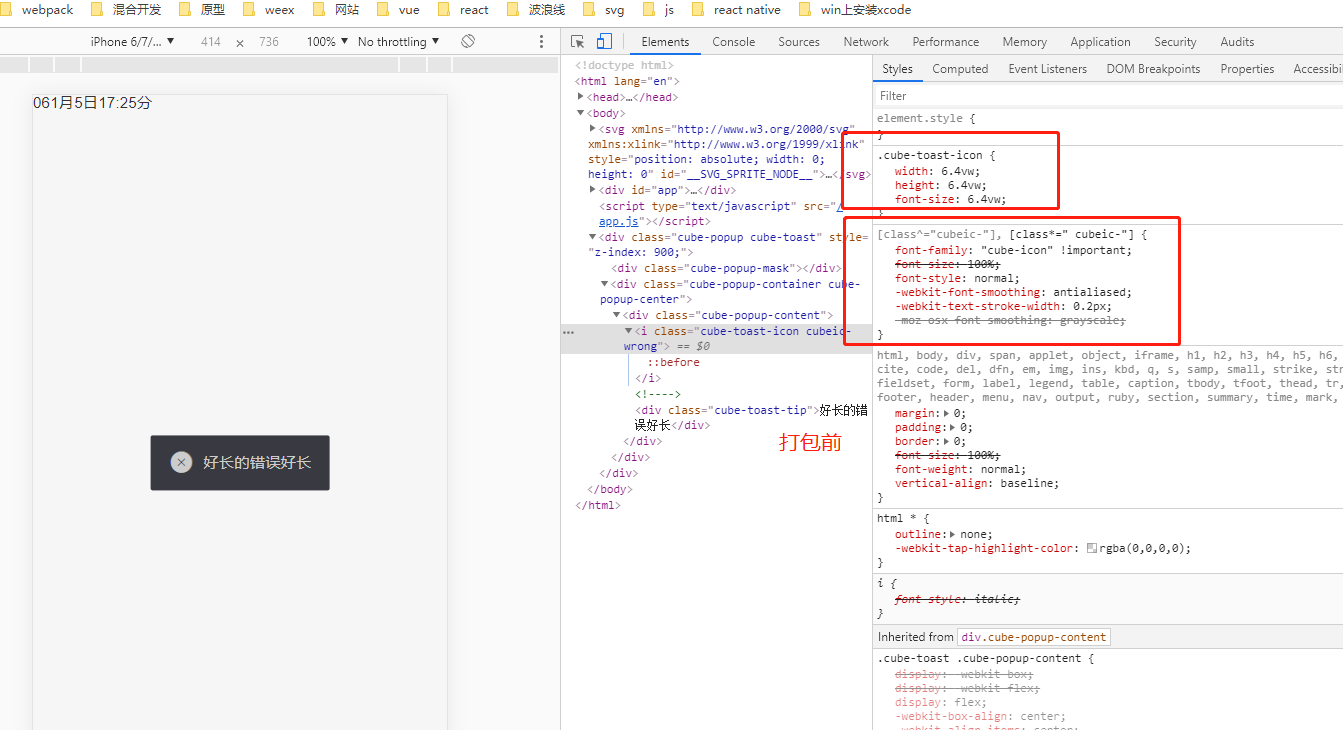The height and width of the screenshot is (730, 1343).
Task: Select the cube-toast-tip div node
Action: 750,417
